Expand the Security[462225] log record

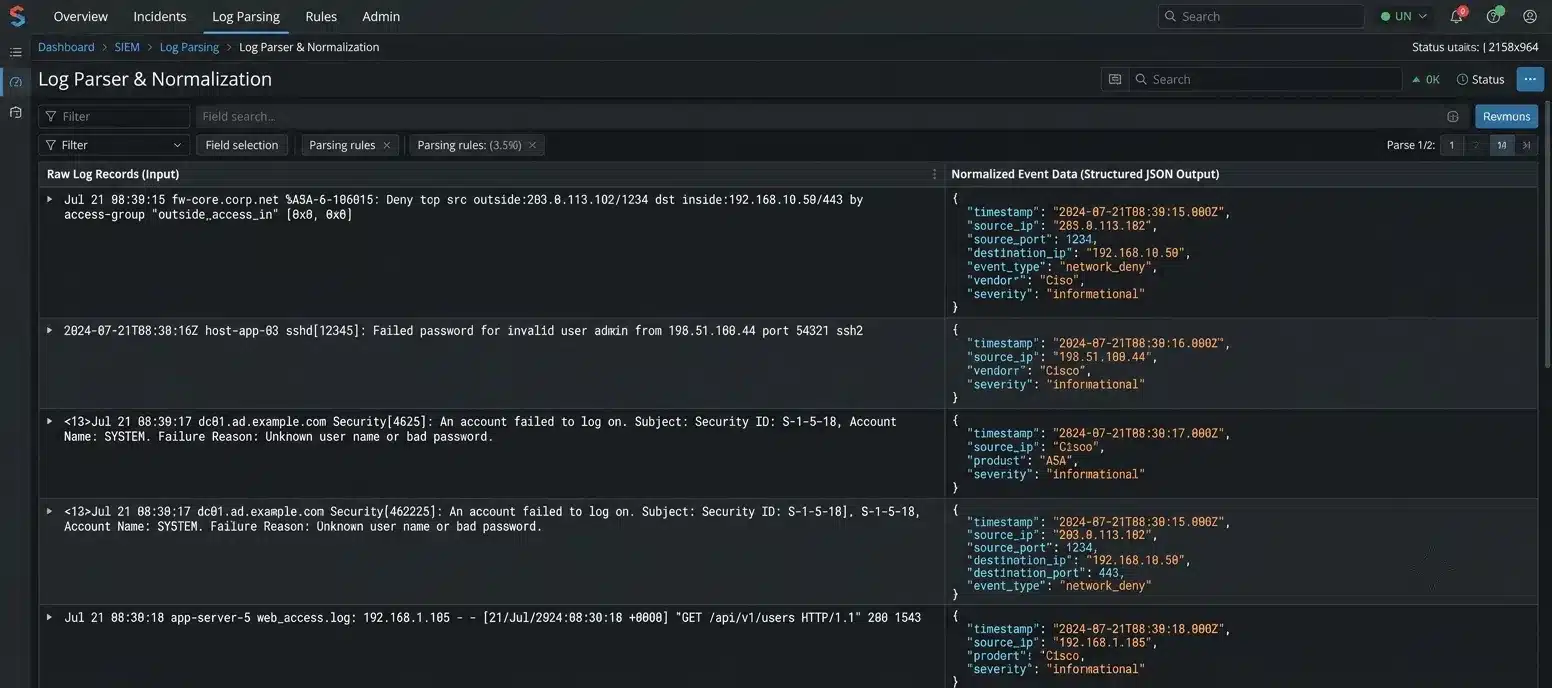(49, 511)
